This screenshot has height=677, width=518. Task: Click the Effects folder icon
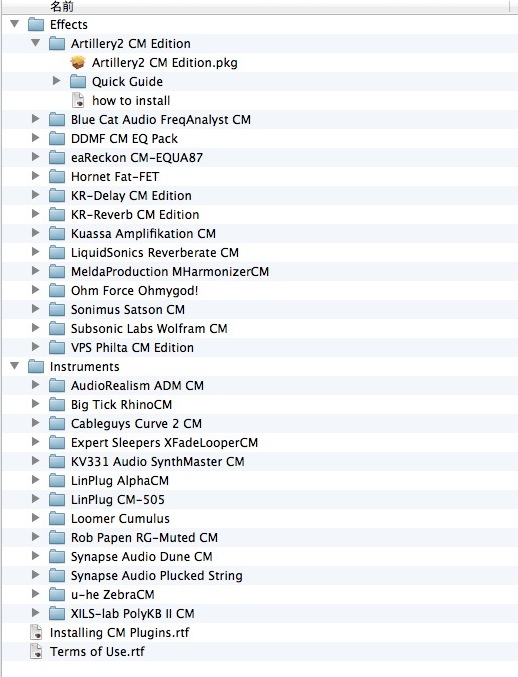[x=36, y=25]
